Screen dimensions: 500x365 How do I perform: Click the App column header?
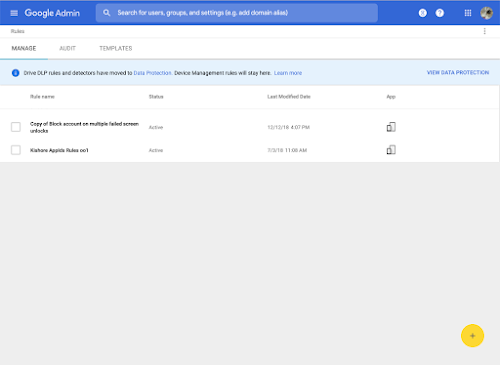[x=391, y=97]
